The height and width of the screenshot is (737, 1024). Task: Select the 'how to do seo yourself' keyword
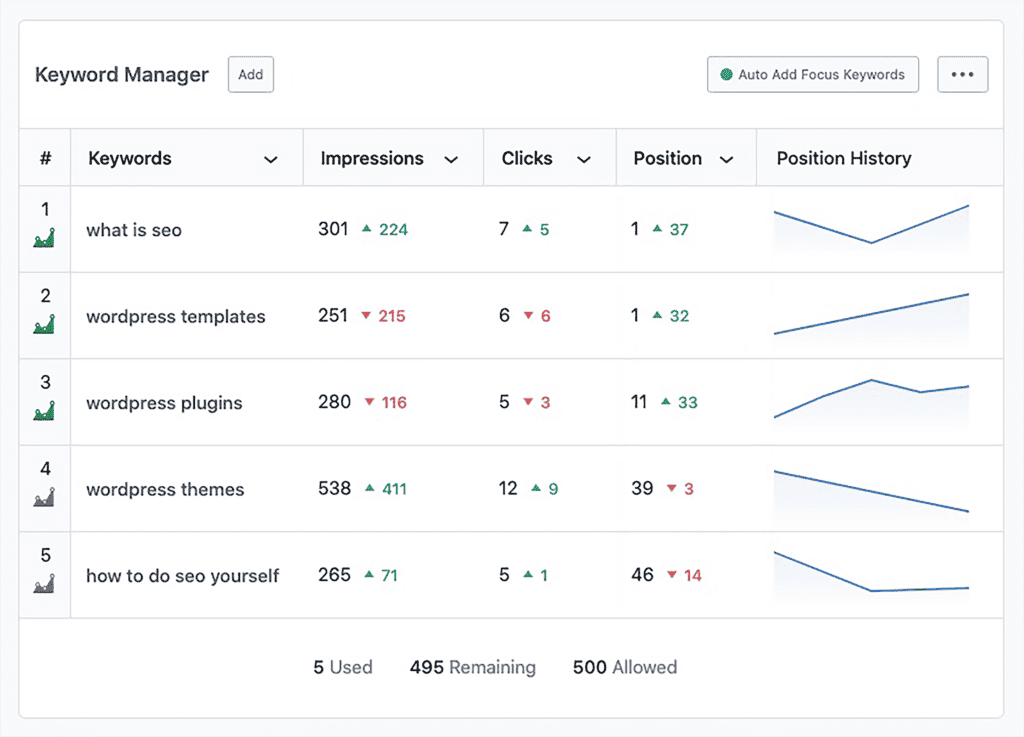coord(183,576)
